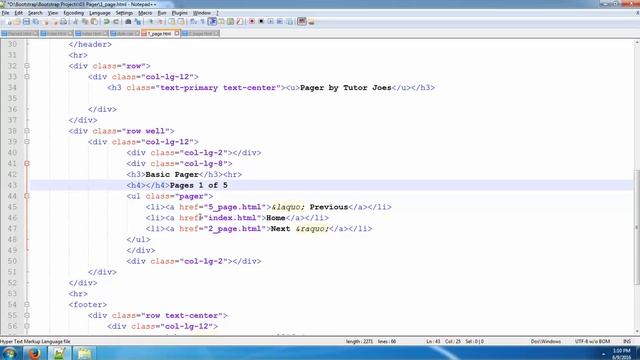
Task: Click the vertical scrollbar thumb
Action: pyautogui.click(x=636, y=227)
